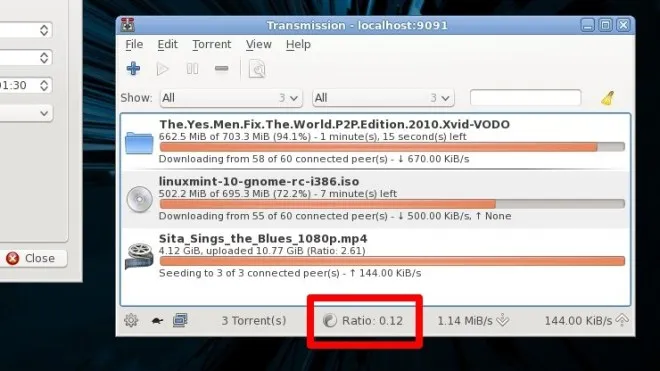Open the Torrent menu
660x371 pixels.
(212, 44)
